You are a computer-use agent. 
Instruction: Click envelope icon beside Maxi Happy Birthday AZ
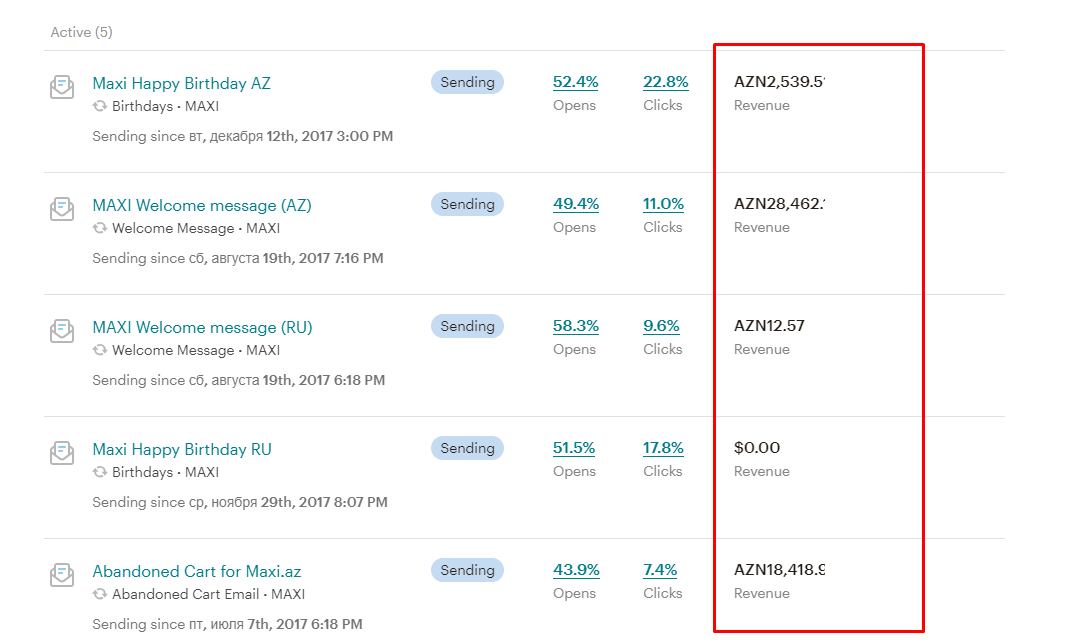click(x=62, y=87)
